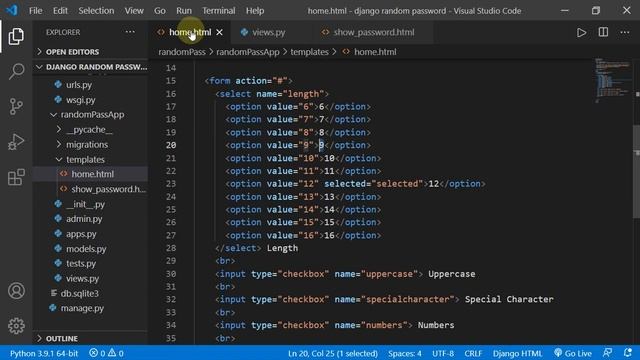Click the Run file play icon
Viewport: 640px width, 360px height.
pyautogui.click(x=581, y=32)
